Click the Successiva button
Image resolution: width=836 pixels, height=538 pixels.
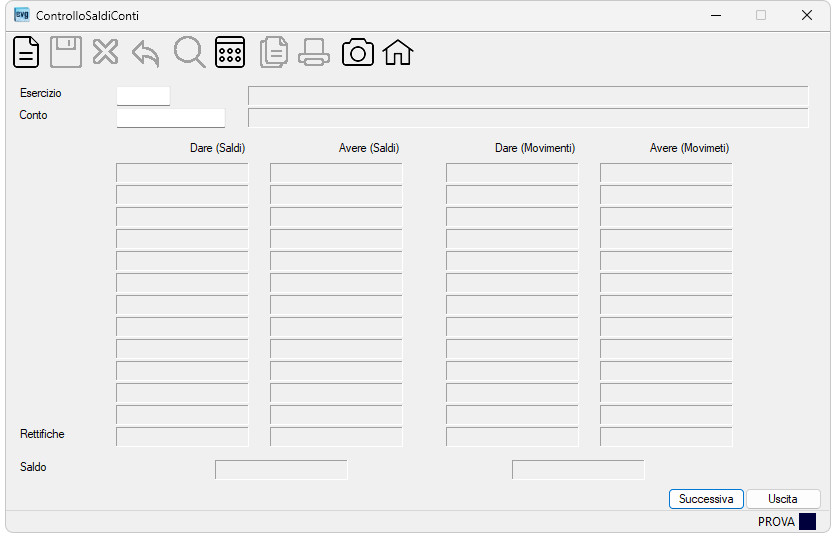pyautogui.click(x=706, y=499)
